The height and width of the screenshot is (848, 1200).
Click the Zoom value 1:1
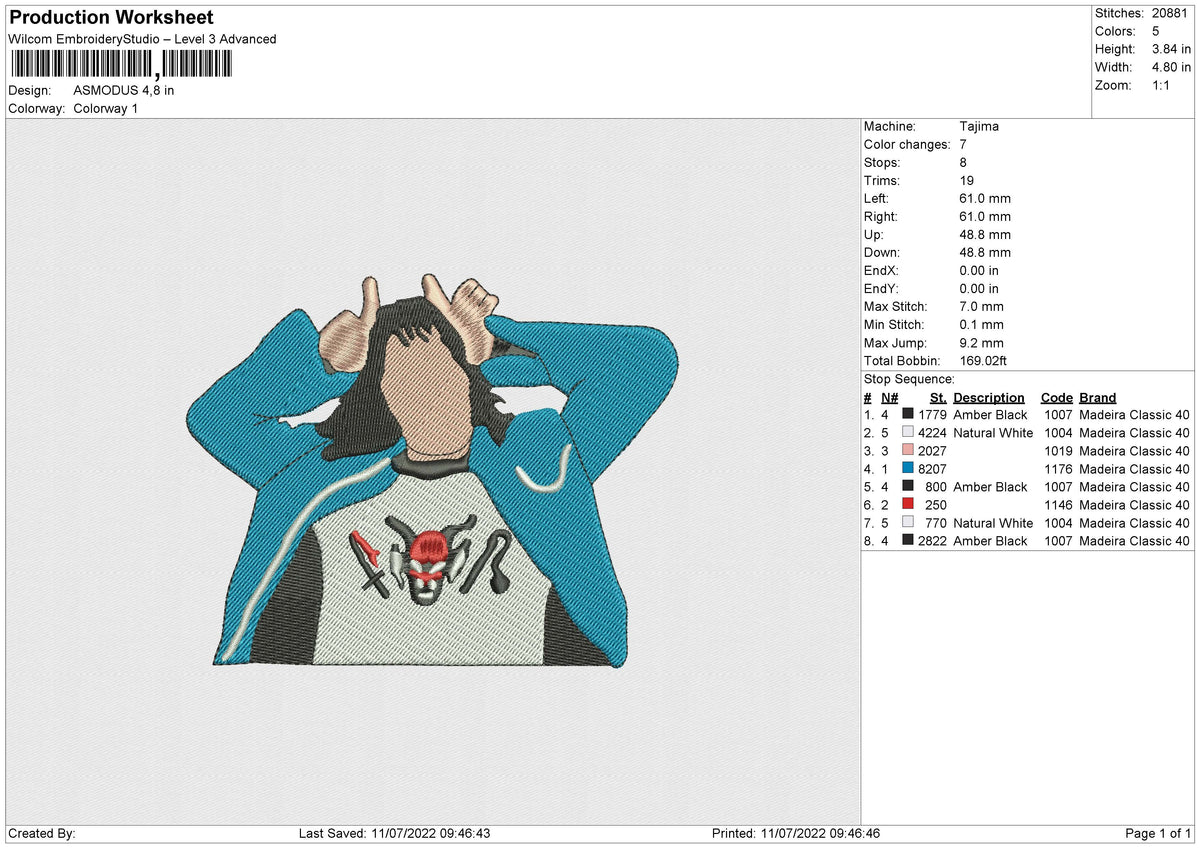tap(1162, 85)
